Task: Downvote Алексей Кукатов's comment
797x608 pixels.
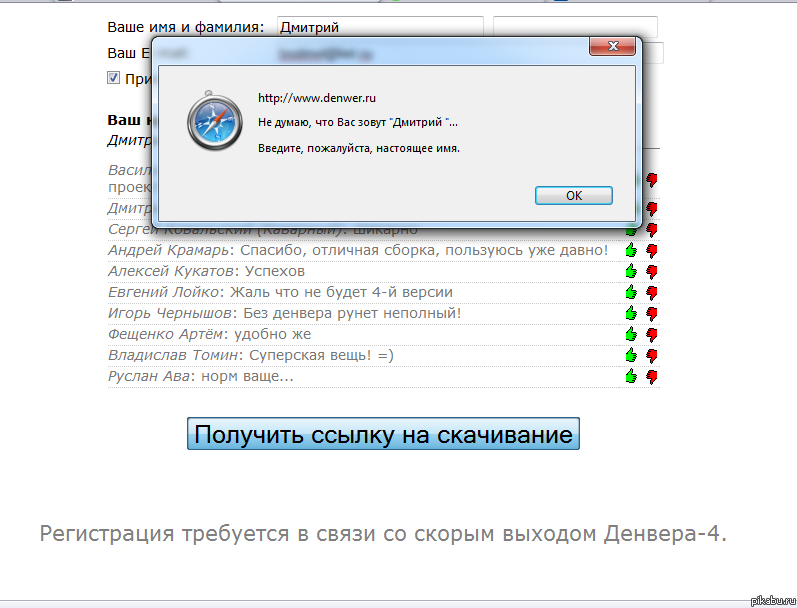Action: click(652, 271)
